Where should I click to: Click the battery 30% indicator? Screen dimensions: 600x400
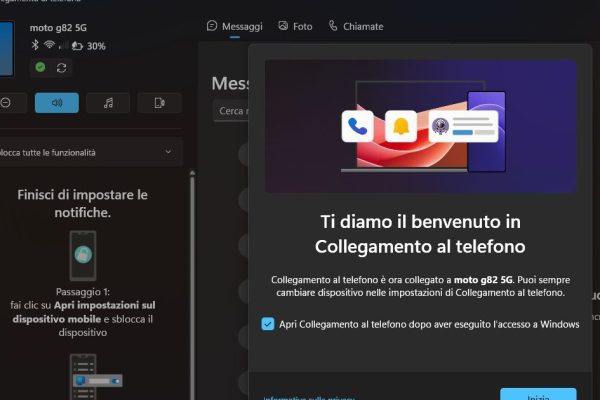pos(88,46)
